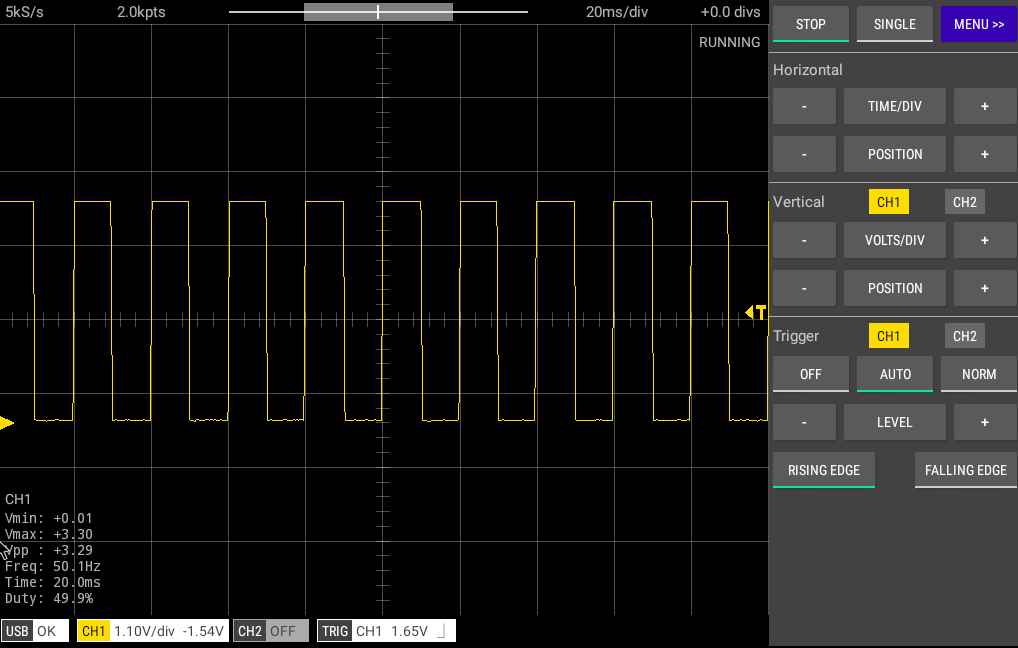Click the 2.0kpts memory depth readout

tap(141, 12)
